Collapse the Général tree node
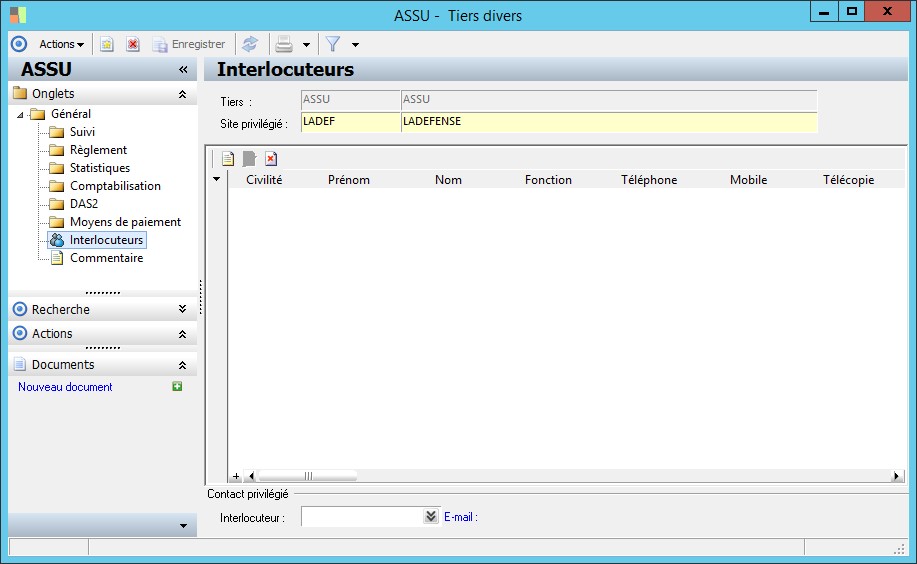Screen dimensions: 917x564 20,115
